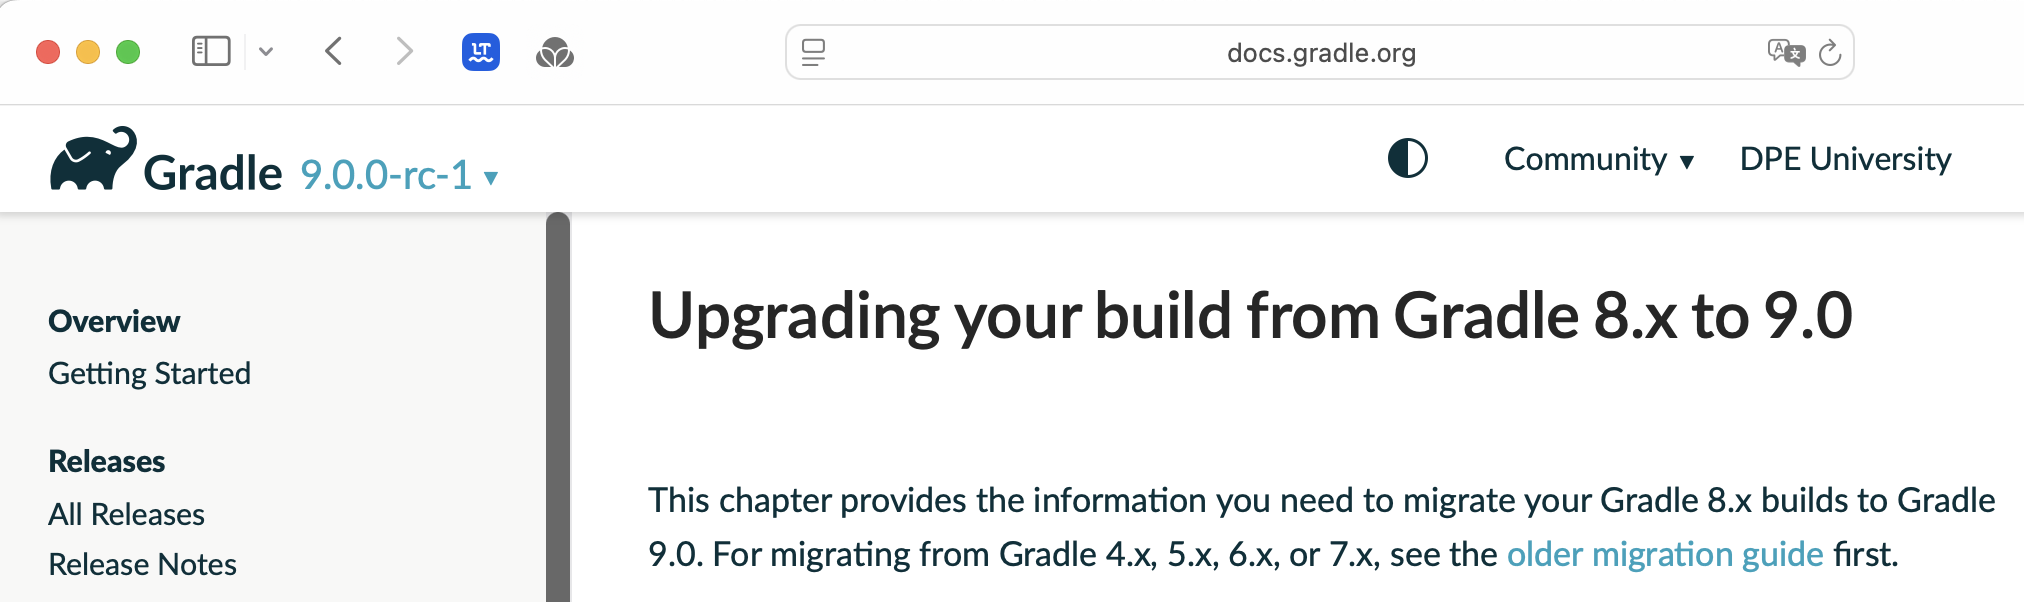
Task: Open the DPE University menu item
Action: pos(1845,159)
